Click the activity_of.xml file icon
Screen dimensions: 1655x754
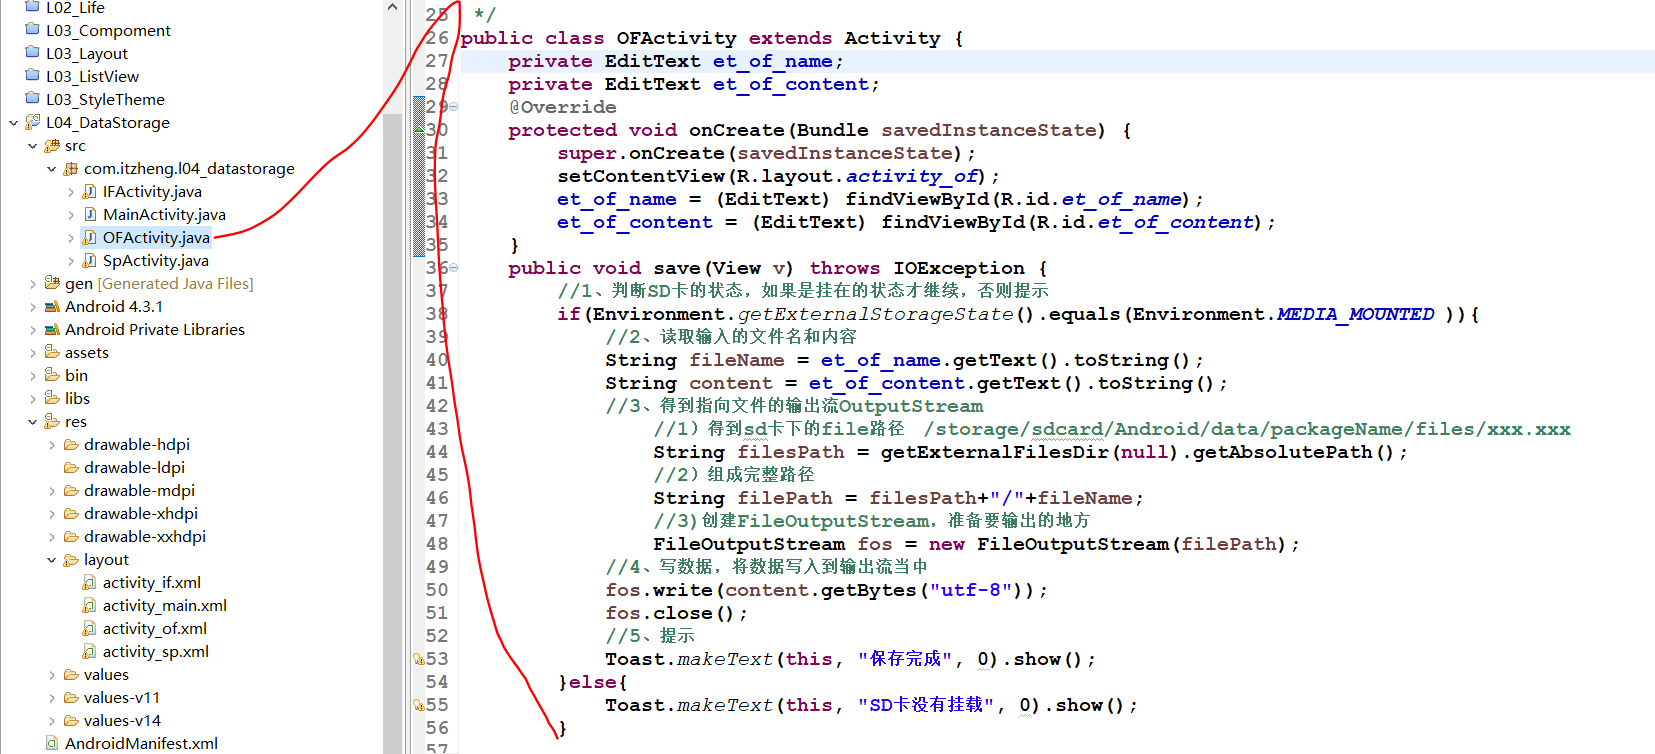pyautogui.click(x=90, y=628)
